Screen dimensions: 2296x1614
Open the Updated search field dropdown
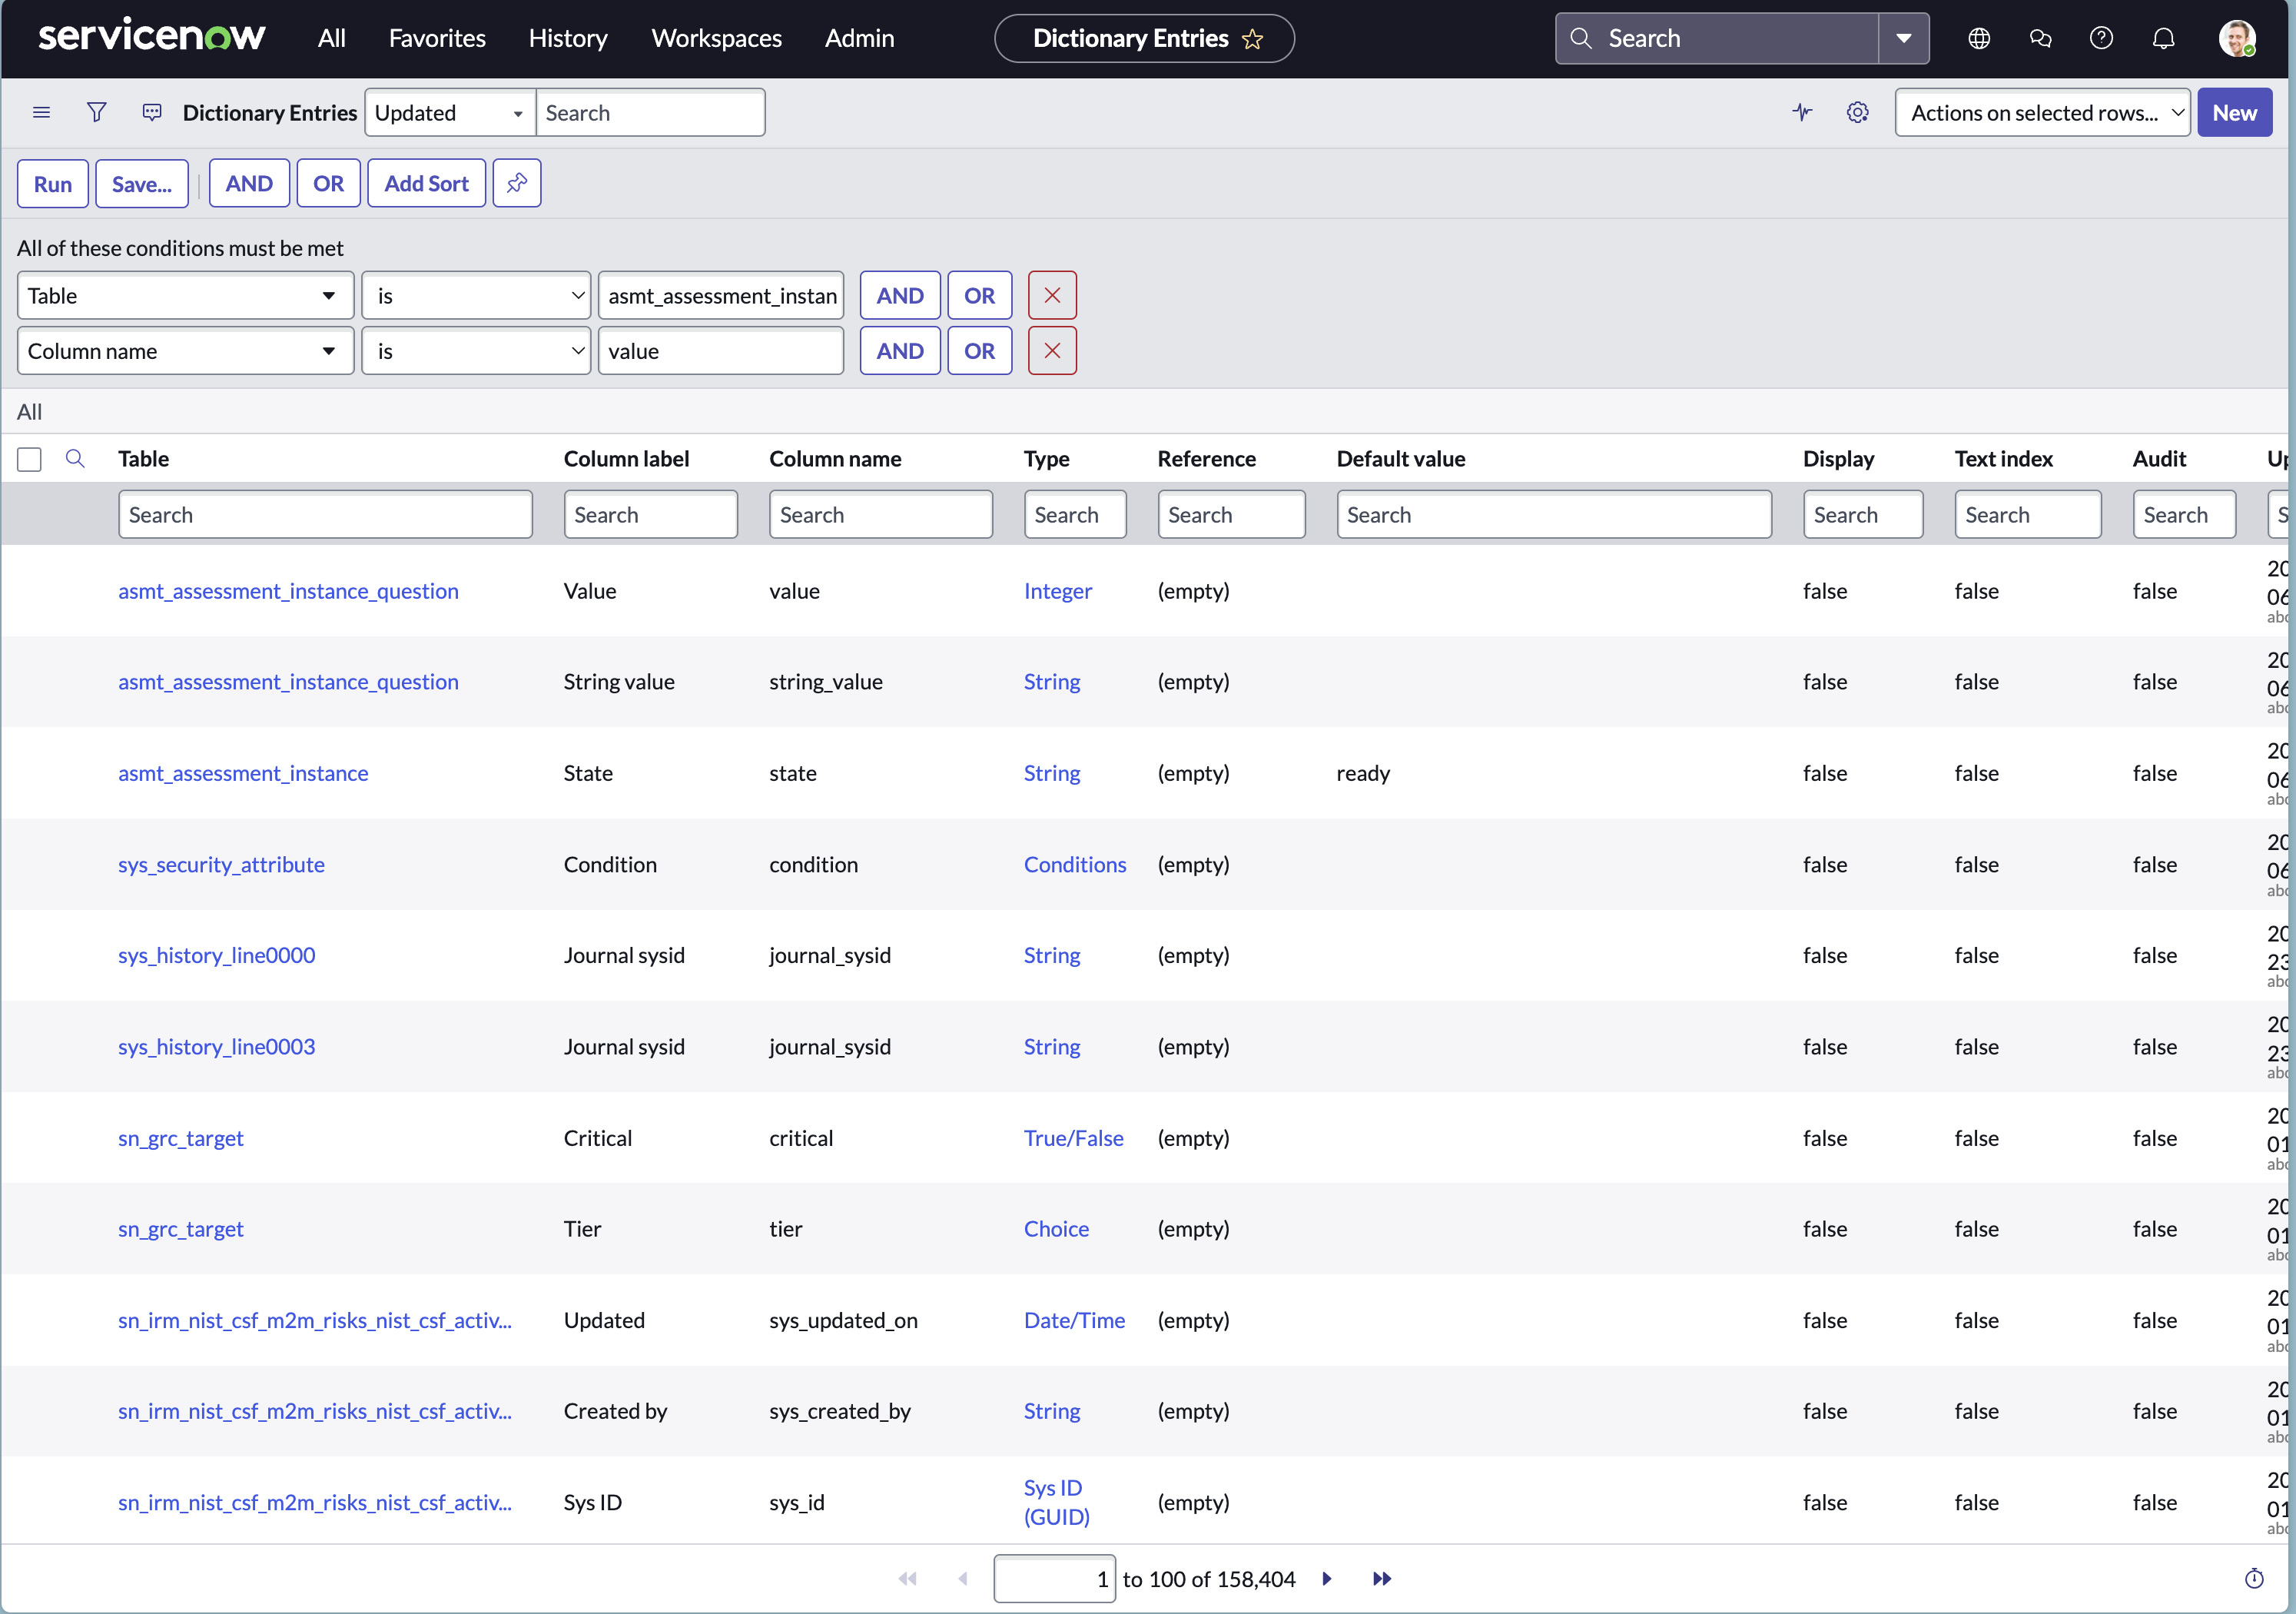(x=449, y=113)
